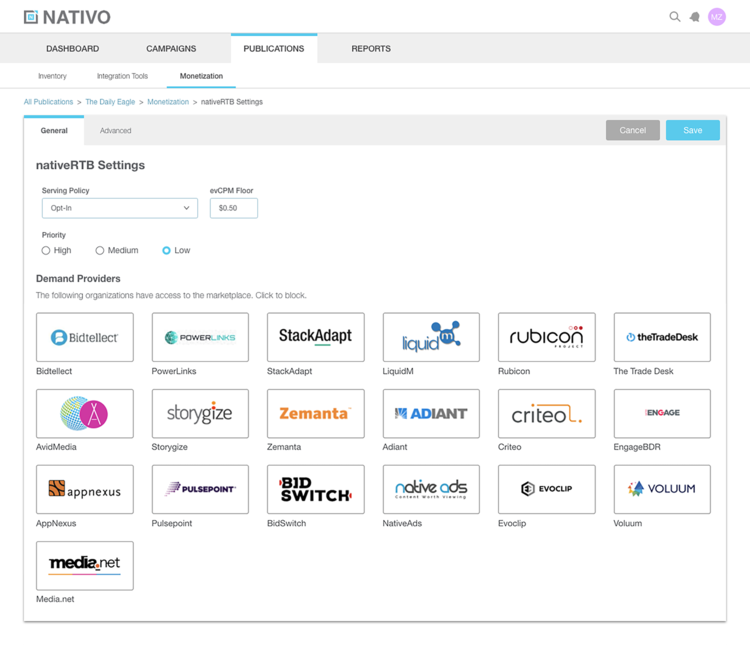Open the Integration Tools sub-tab
The height and width of the screenshot is (645, 750).
coord(122,76)
